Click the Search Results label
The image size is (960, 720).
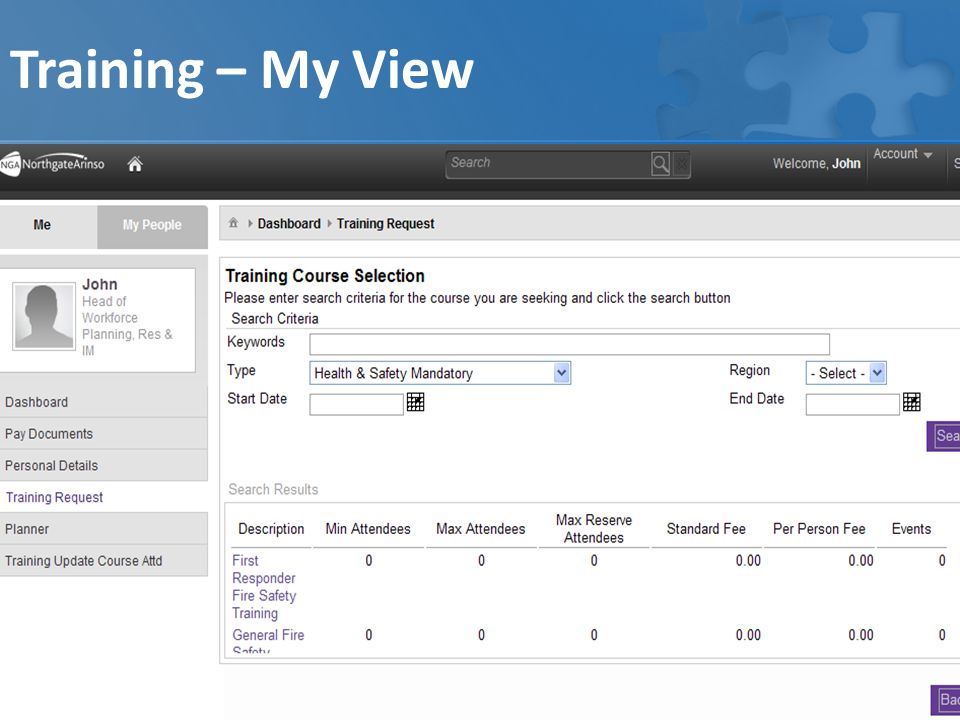point(273,489)
